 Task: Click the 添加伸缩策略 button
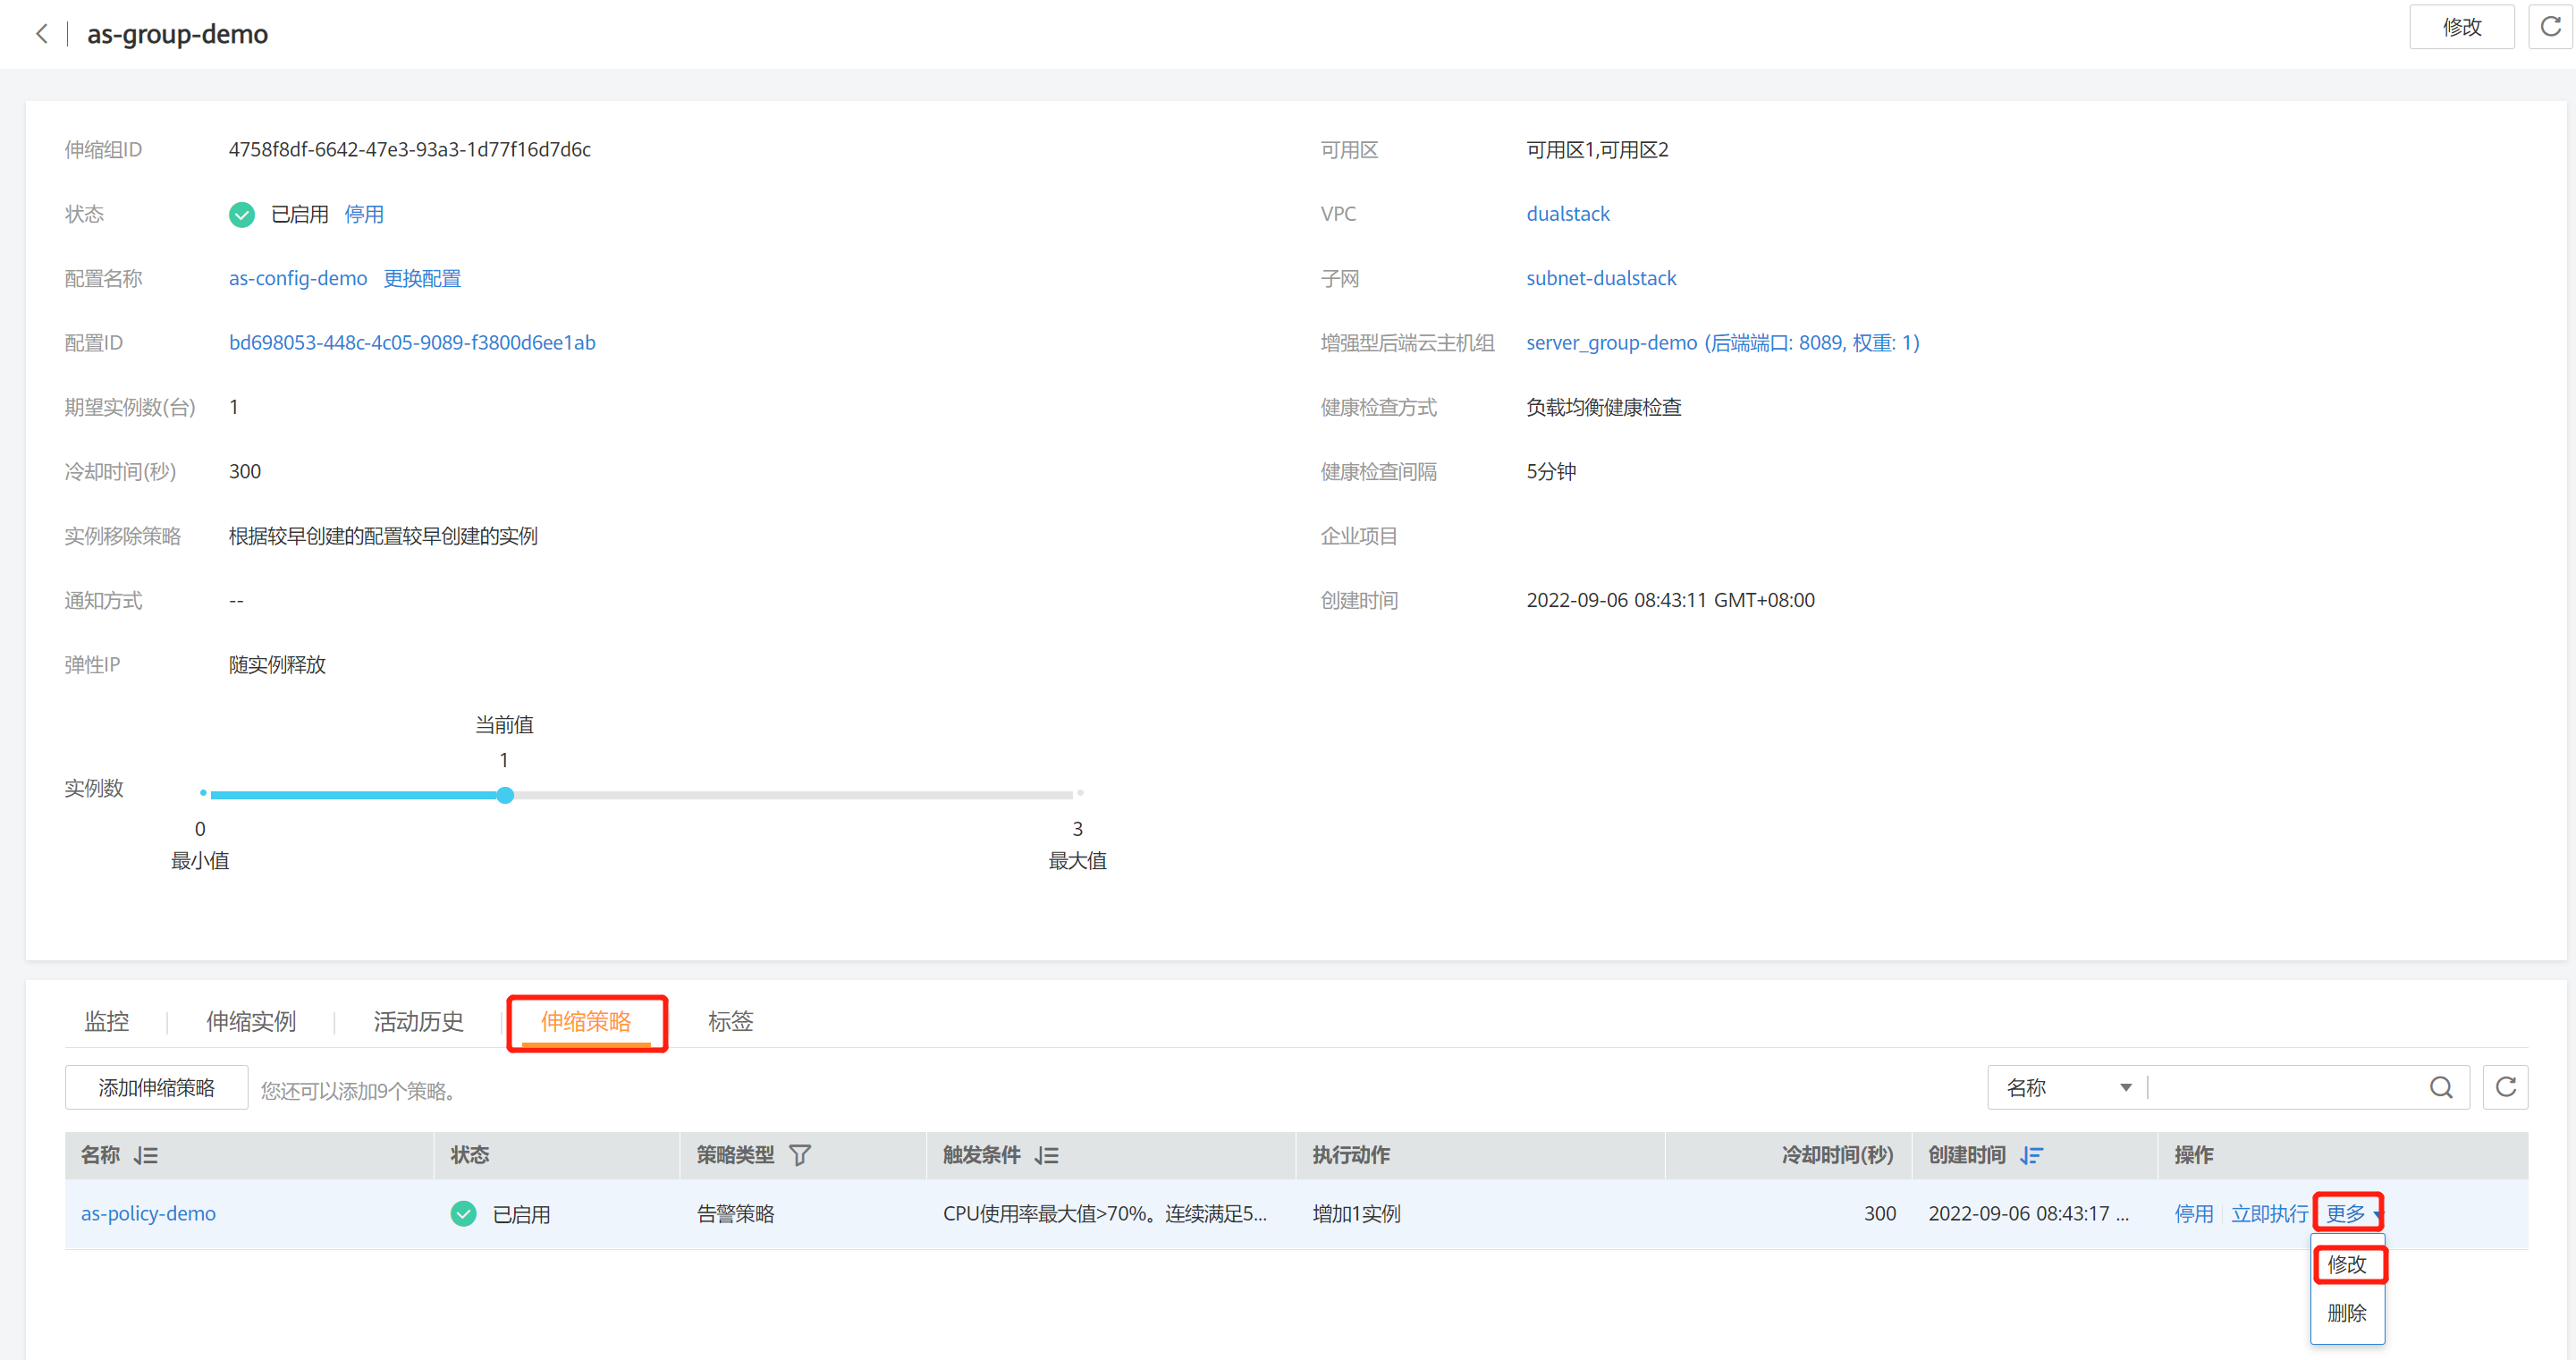click(156, 1088)
